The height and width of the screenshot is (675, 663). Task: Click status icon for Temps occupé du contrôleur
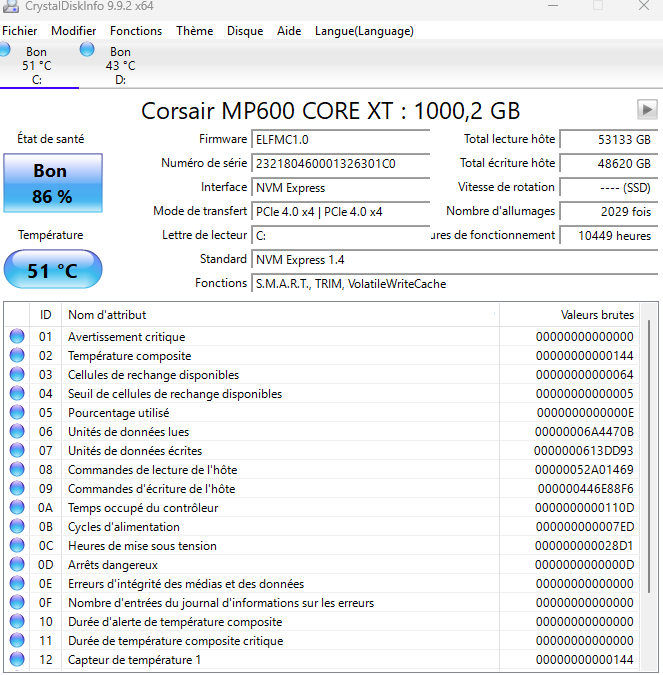click(17, 507)
